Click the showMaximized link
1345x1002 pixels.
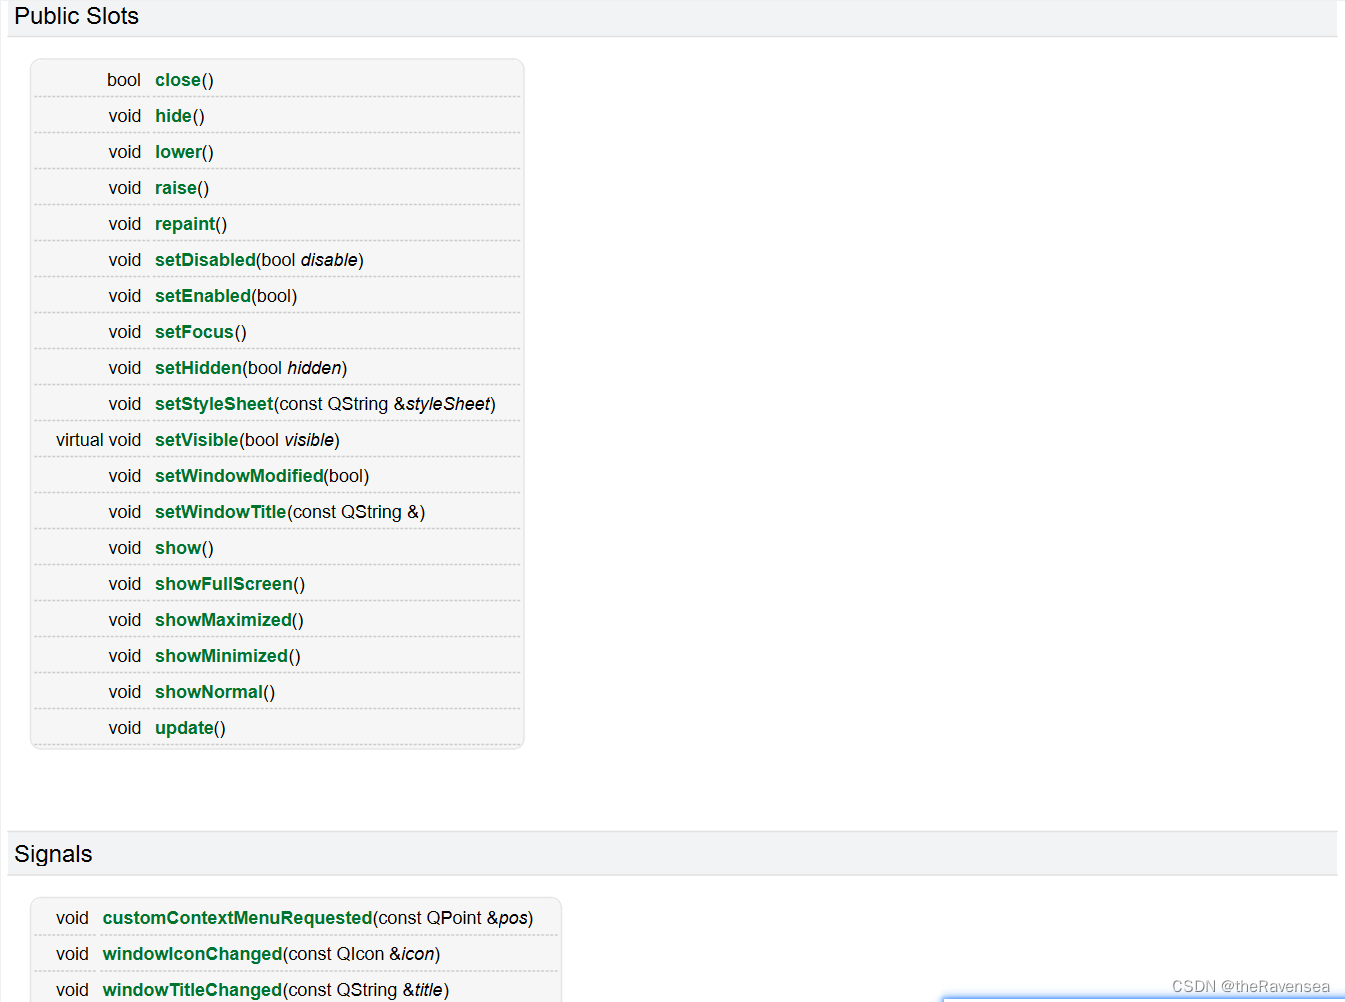(223, 620)
